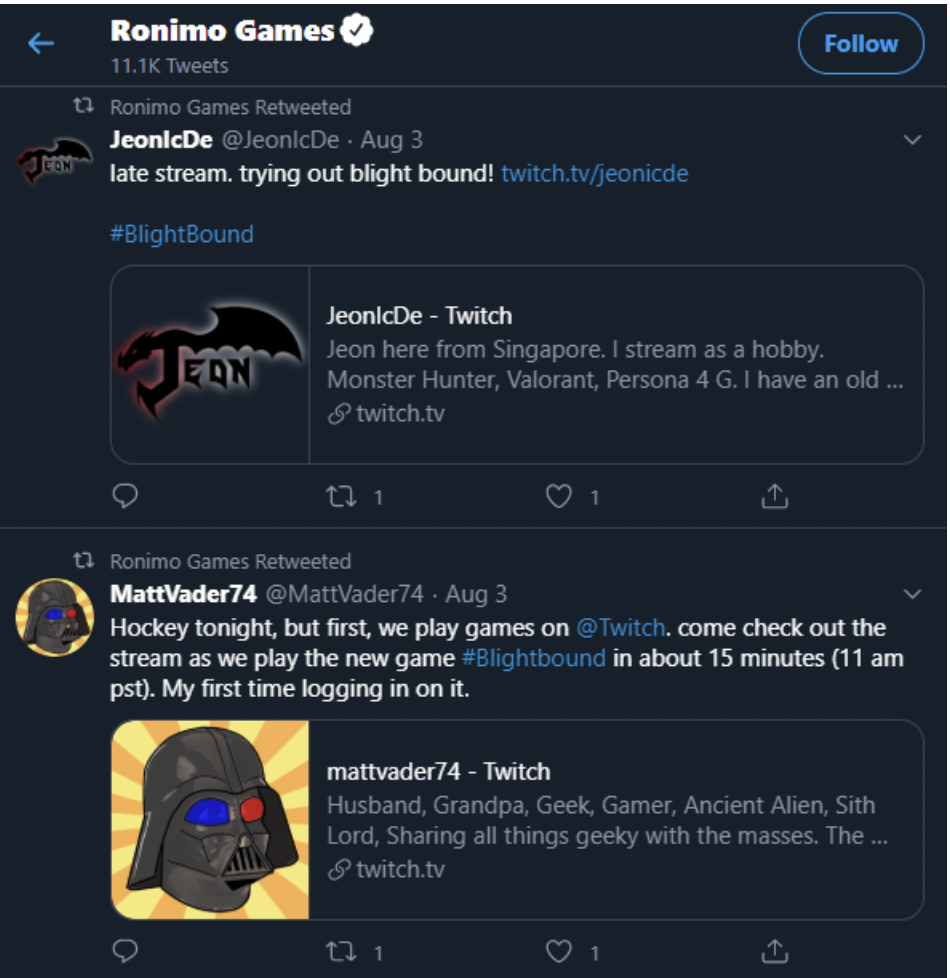The width and height of the screenshot is (950, 978).
Task: Open the mattvader74 - Twitch card thumbnail
Action: (210, 820)
